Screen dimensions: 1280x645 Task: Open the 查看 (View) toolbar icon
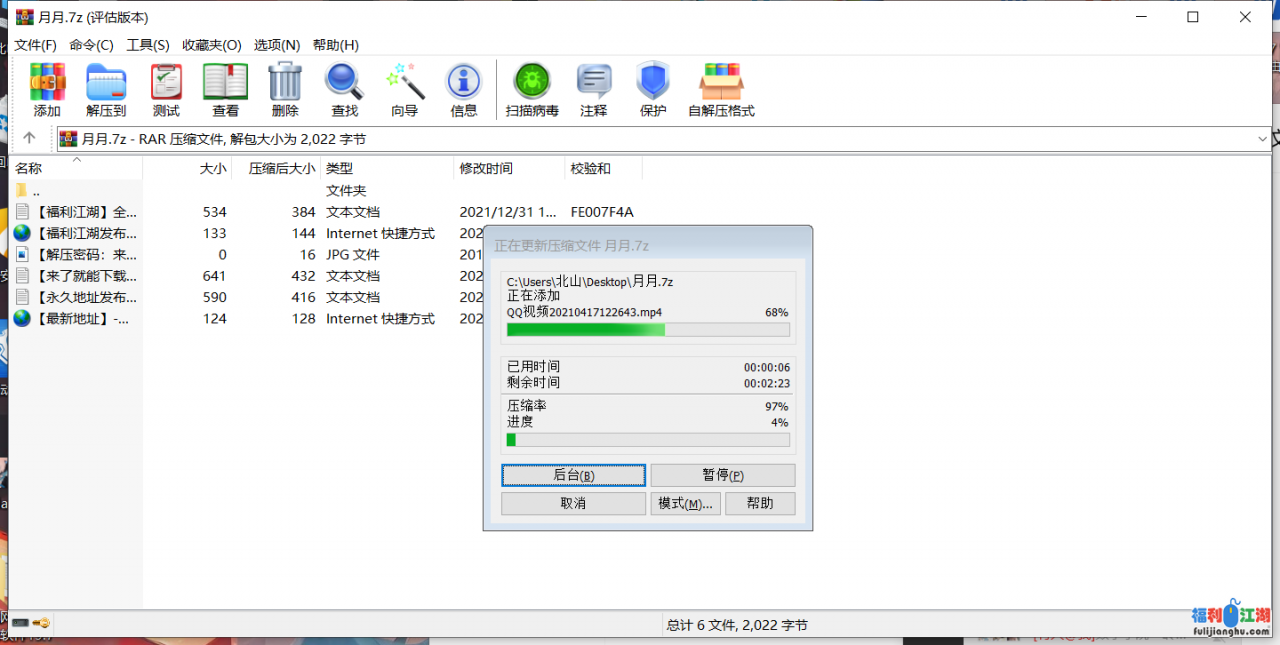225,90
